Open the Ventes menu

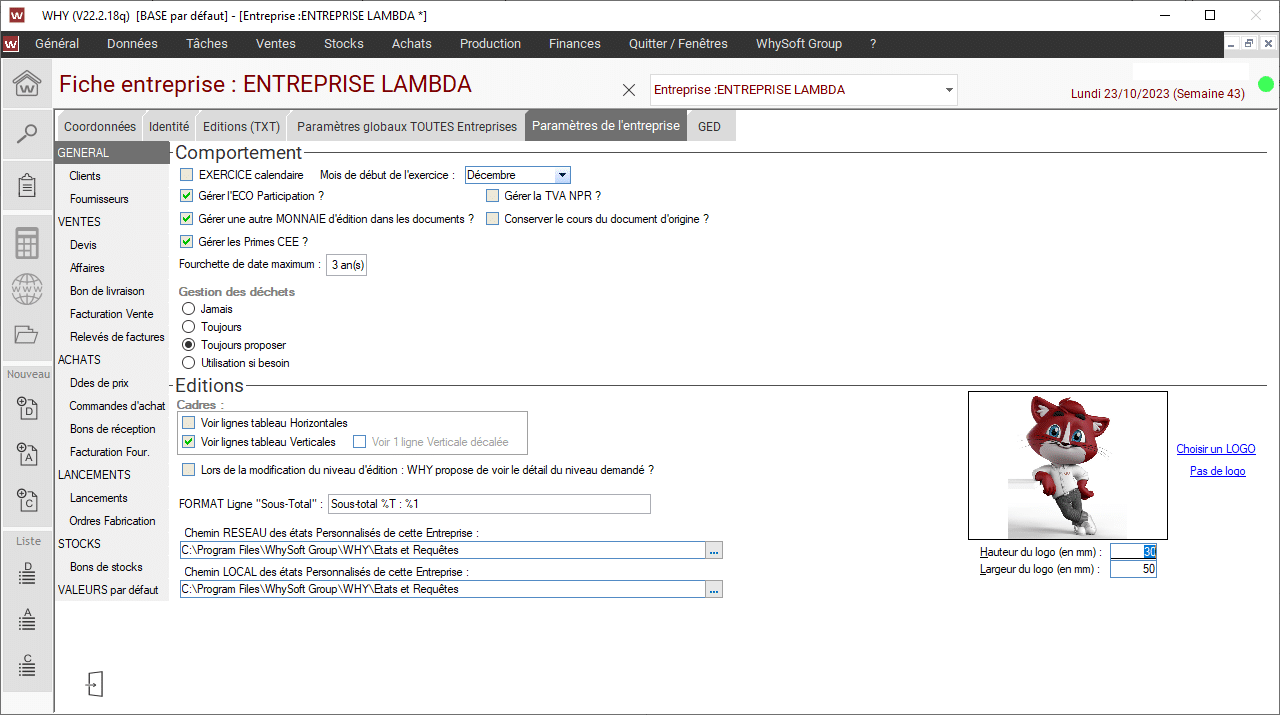point(276,44)
